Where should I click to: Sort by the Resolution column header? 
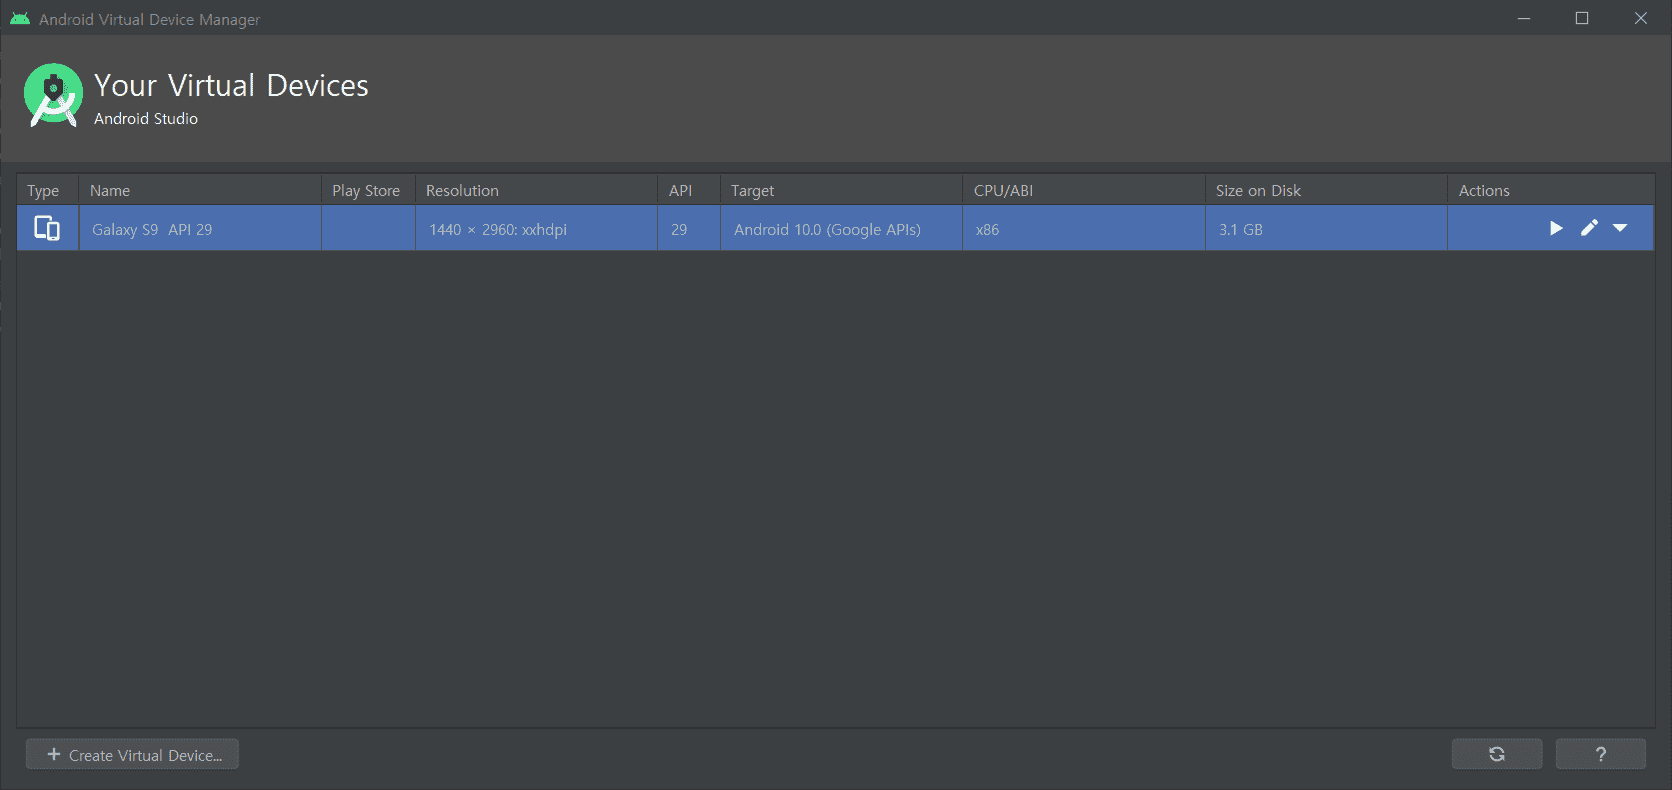[x=536, y=190]
